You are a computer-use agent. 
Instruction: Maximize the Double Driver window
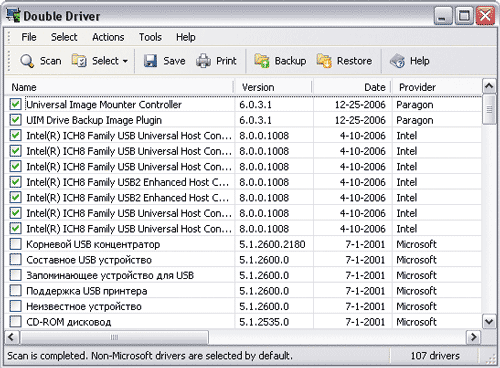[464, 16]
